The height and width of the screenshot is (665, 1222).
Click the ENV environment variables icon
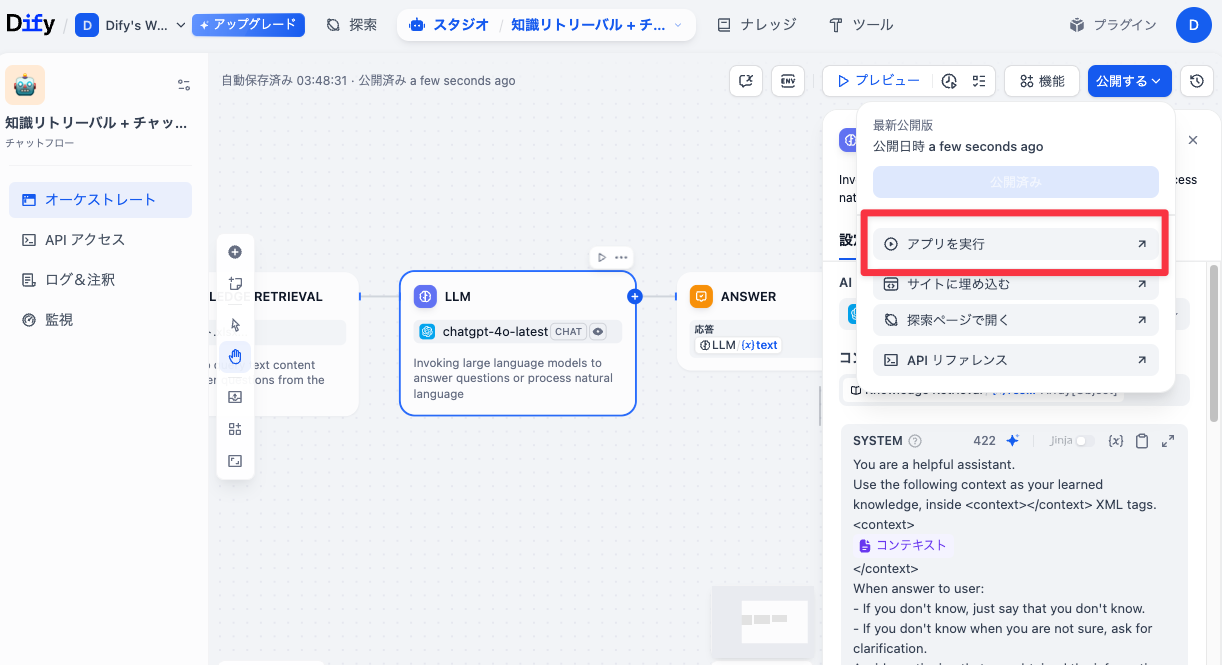[x=788, y=81]
